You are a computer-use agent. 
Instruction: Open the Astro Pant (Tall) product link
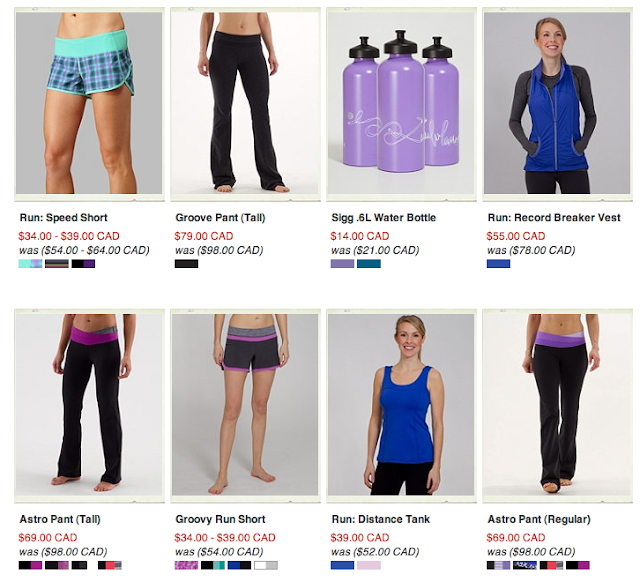(60, 519)
